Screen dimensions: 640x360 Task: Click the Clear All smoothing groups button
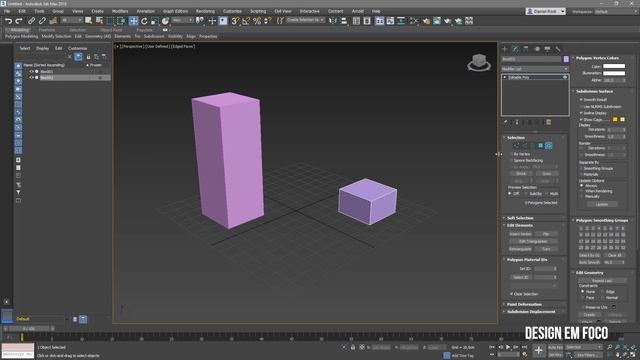click(x=614, y=256)
